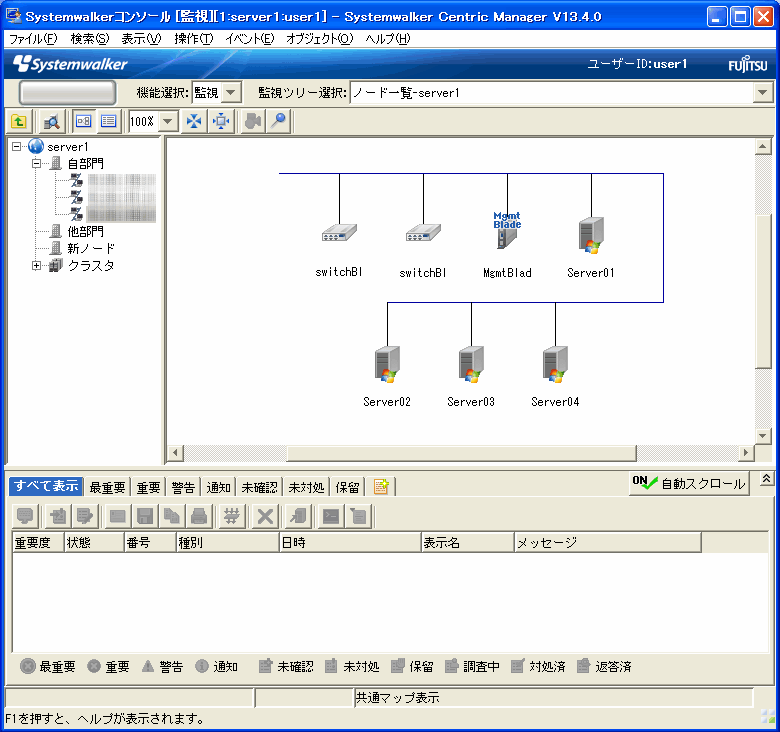Viewport: 780px width, 732px height.
Task: Select the Server04 node icon
Action: 555,365
